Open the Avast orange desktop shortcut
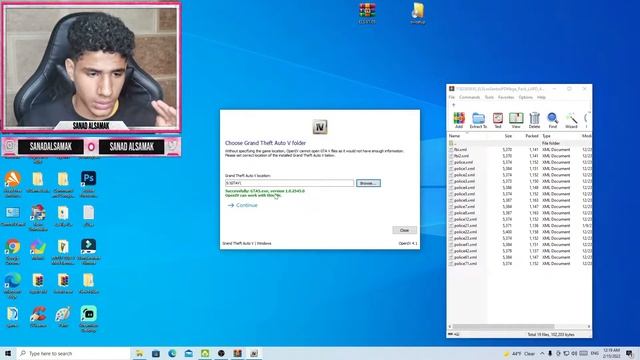Screen dimensions: 640x360 (x=13, y=184)
